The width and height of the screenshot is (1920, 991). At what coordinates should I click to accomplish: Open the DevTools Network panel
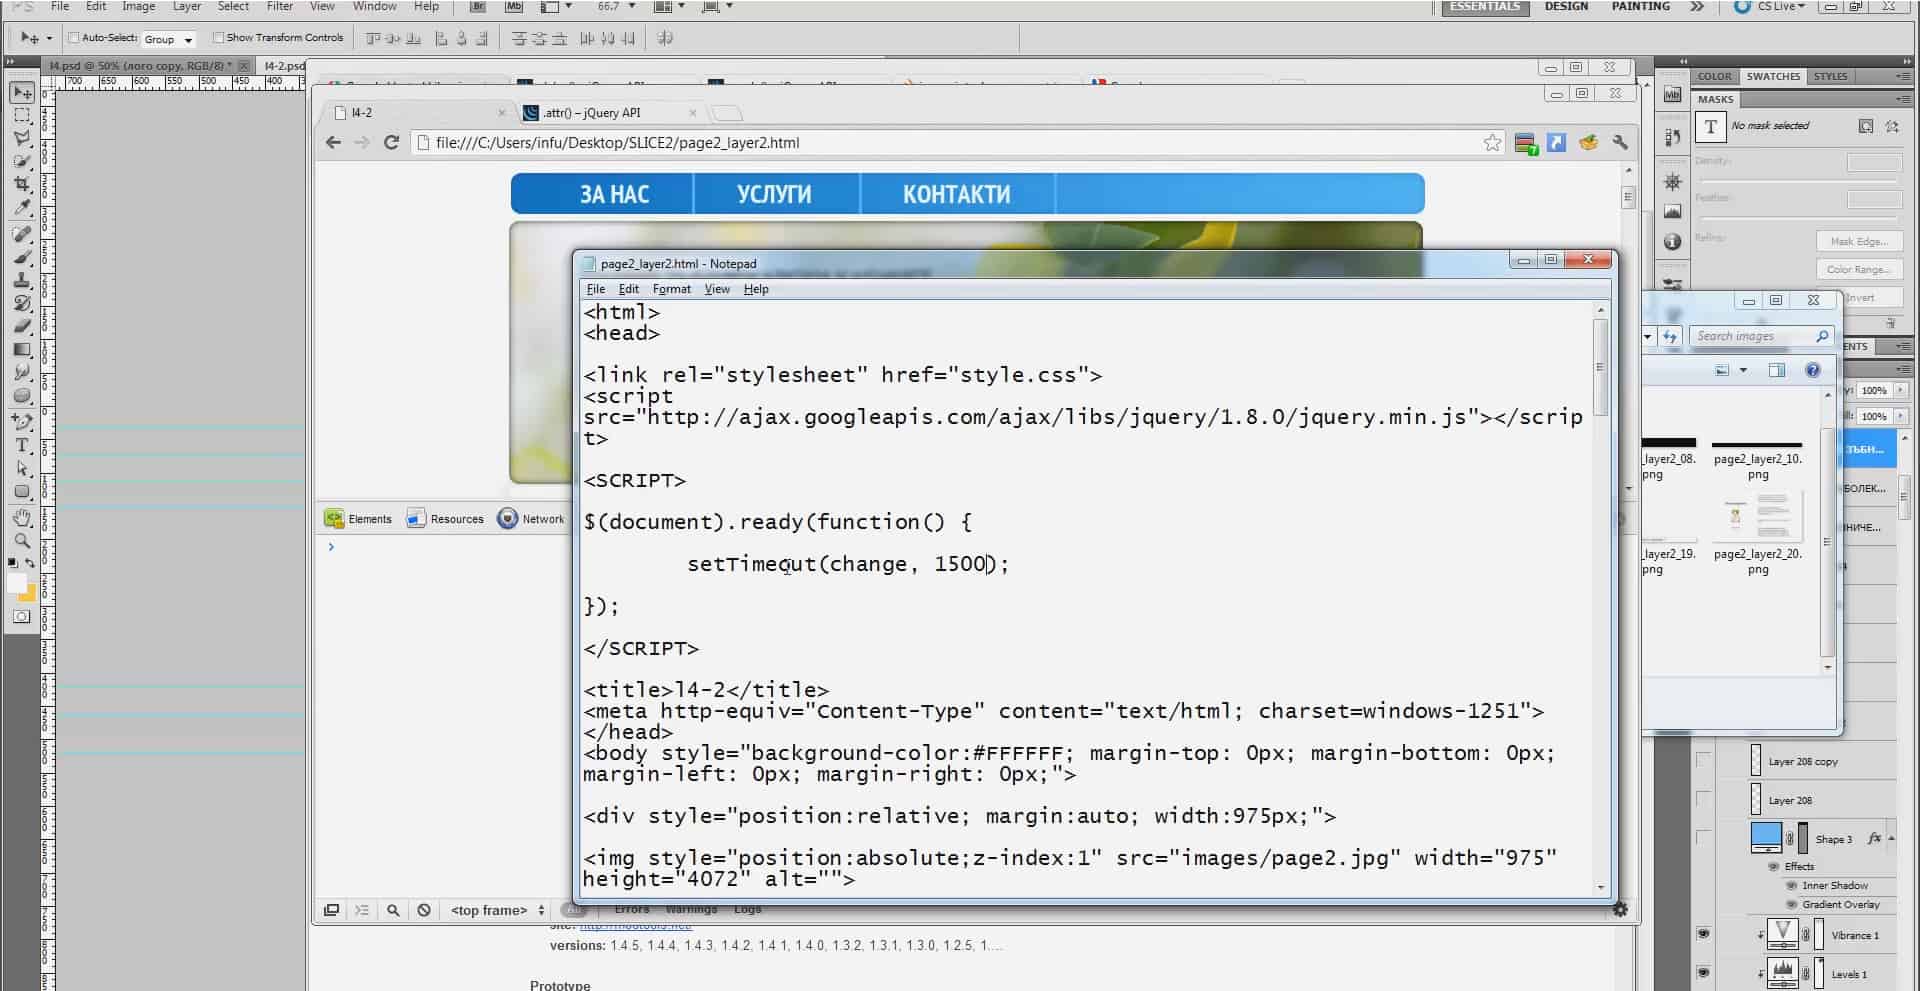pyautogui.click(x=532, y=518)
